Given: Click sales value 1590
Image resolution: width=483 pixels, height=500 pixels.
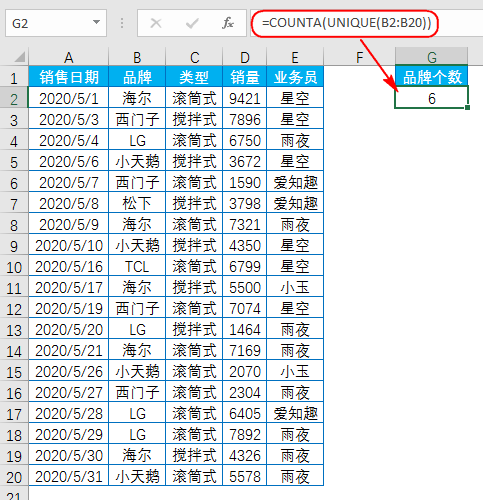Looking at the screenshot, I should coord(245,181).
